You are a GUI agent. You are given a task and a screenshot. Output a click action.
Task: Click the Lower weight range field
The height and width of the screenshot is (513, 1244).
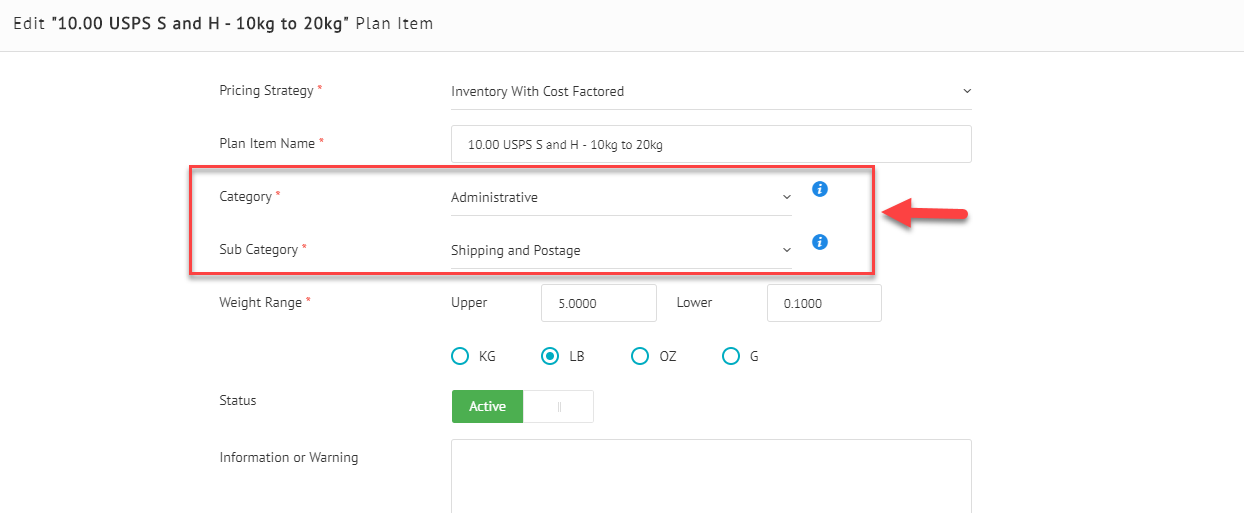(824, 303)
